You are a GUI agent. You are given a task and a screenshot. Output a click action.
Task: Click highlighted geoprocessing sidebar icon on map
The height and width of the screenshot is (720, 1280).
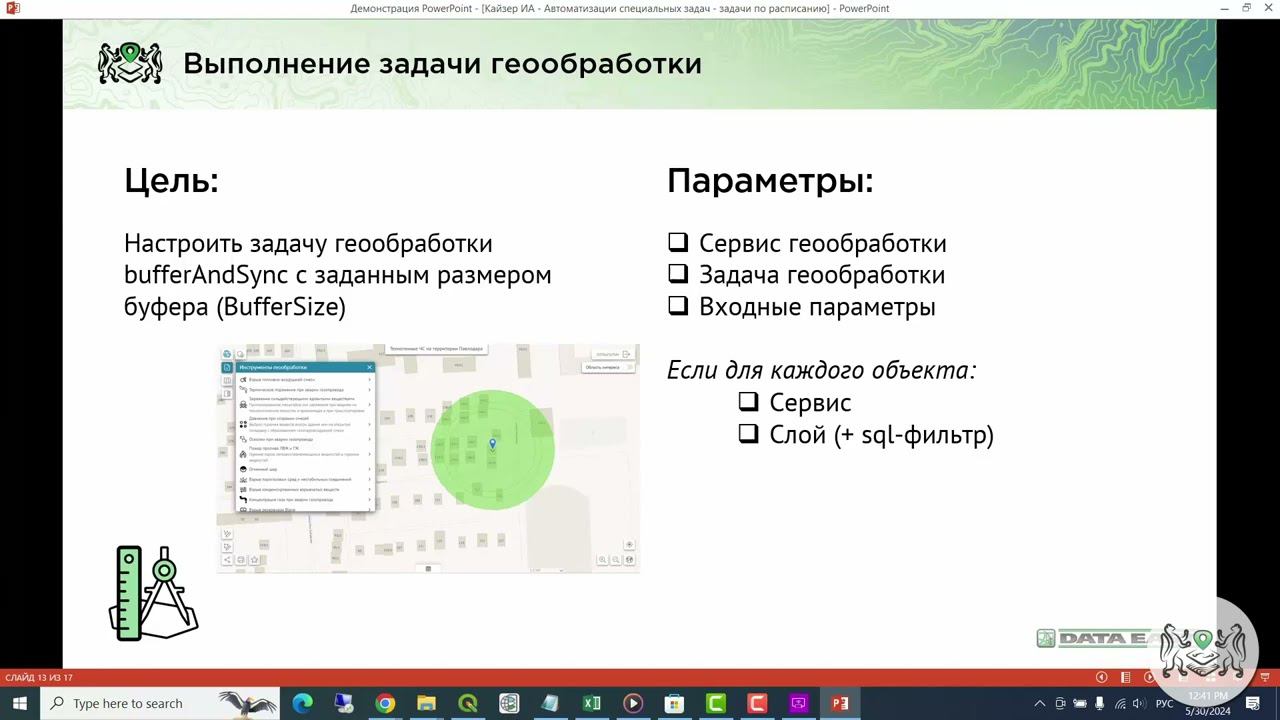[227, 367]
